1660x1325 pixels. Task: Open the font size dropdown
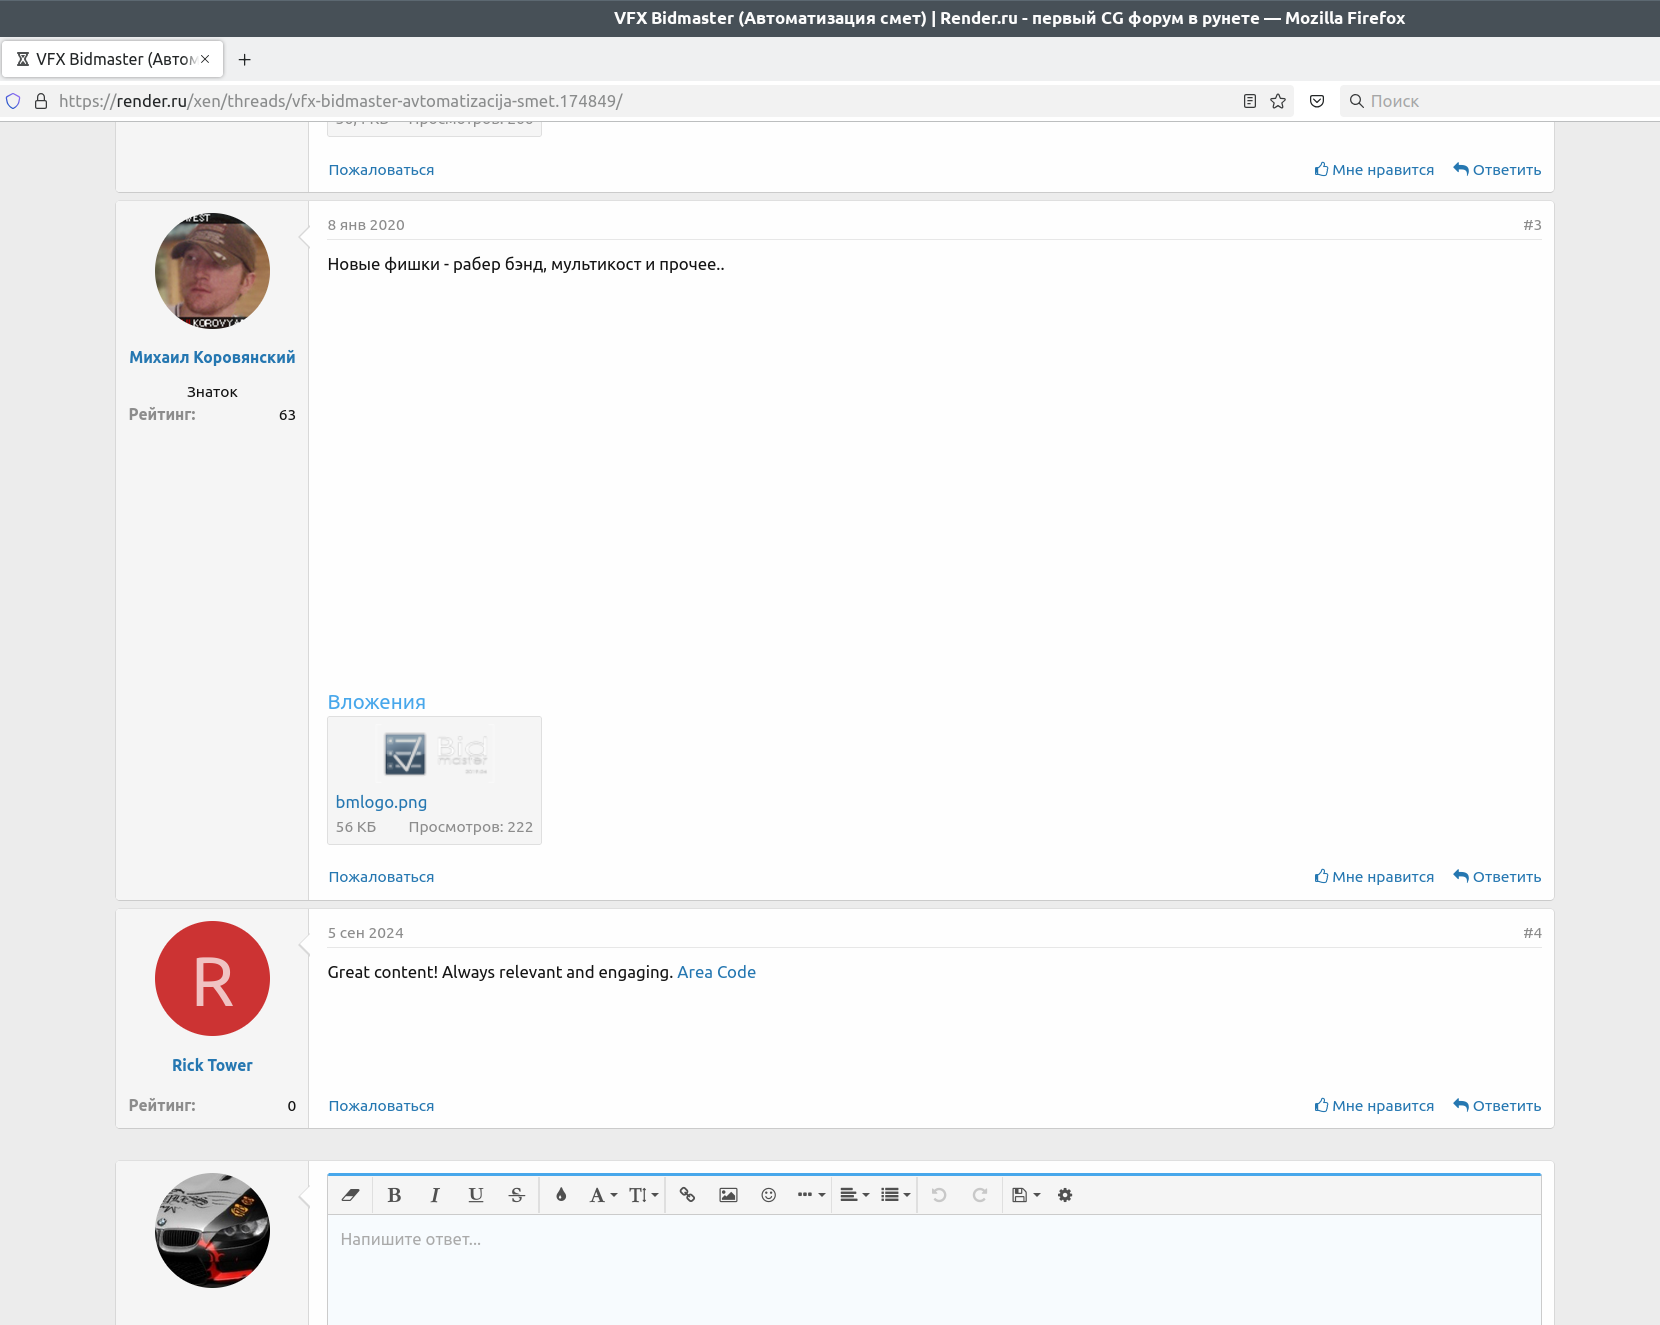tap(643, 1195)
